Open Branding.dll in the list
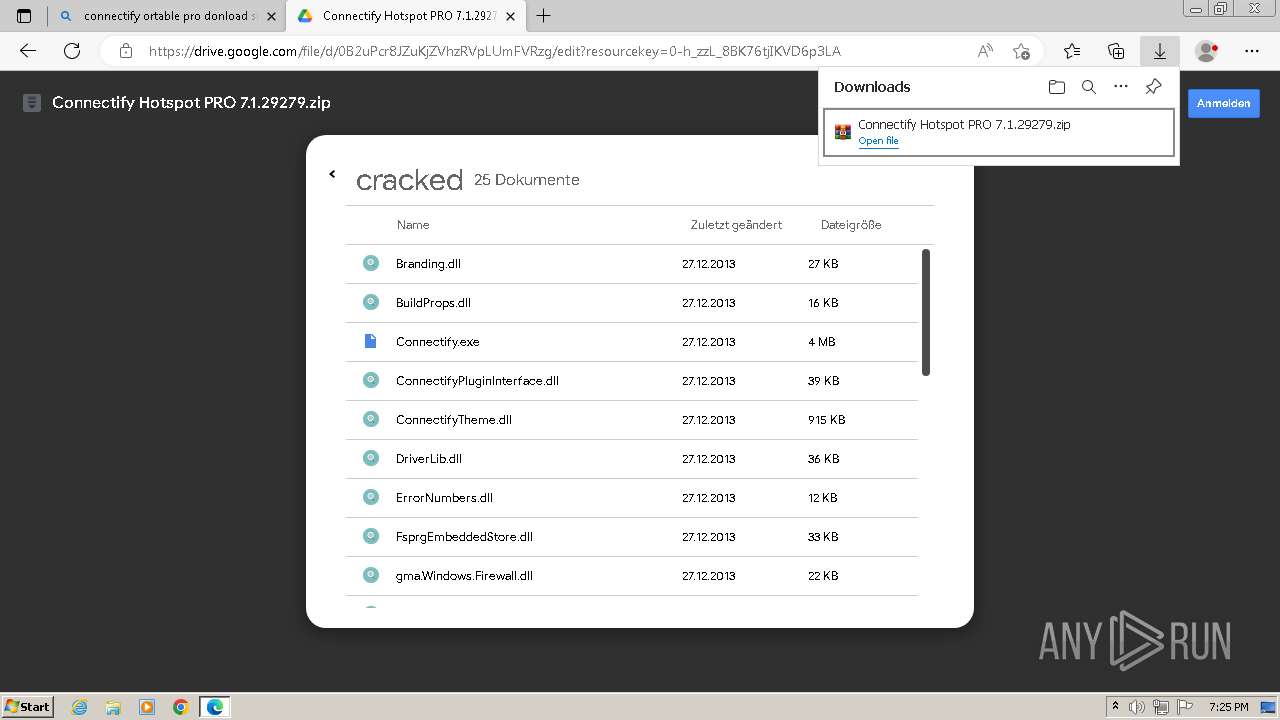Image resolution: width=1280 pixels, height=720 pixels. point(631,264)
